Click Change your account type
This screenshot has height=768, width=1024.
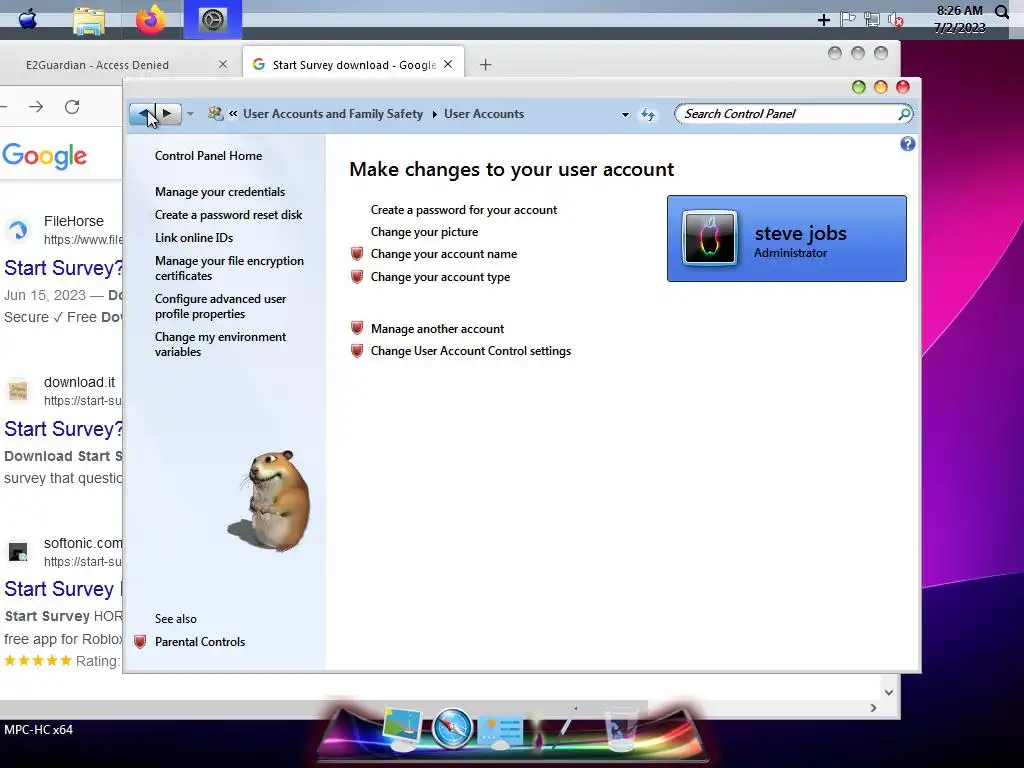tap(440, 277)
